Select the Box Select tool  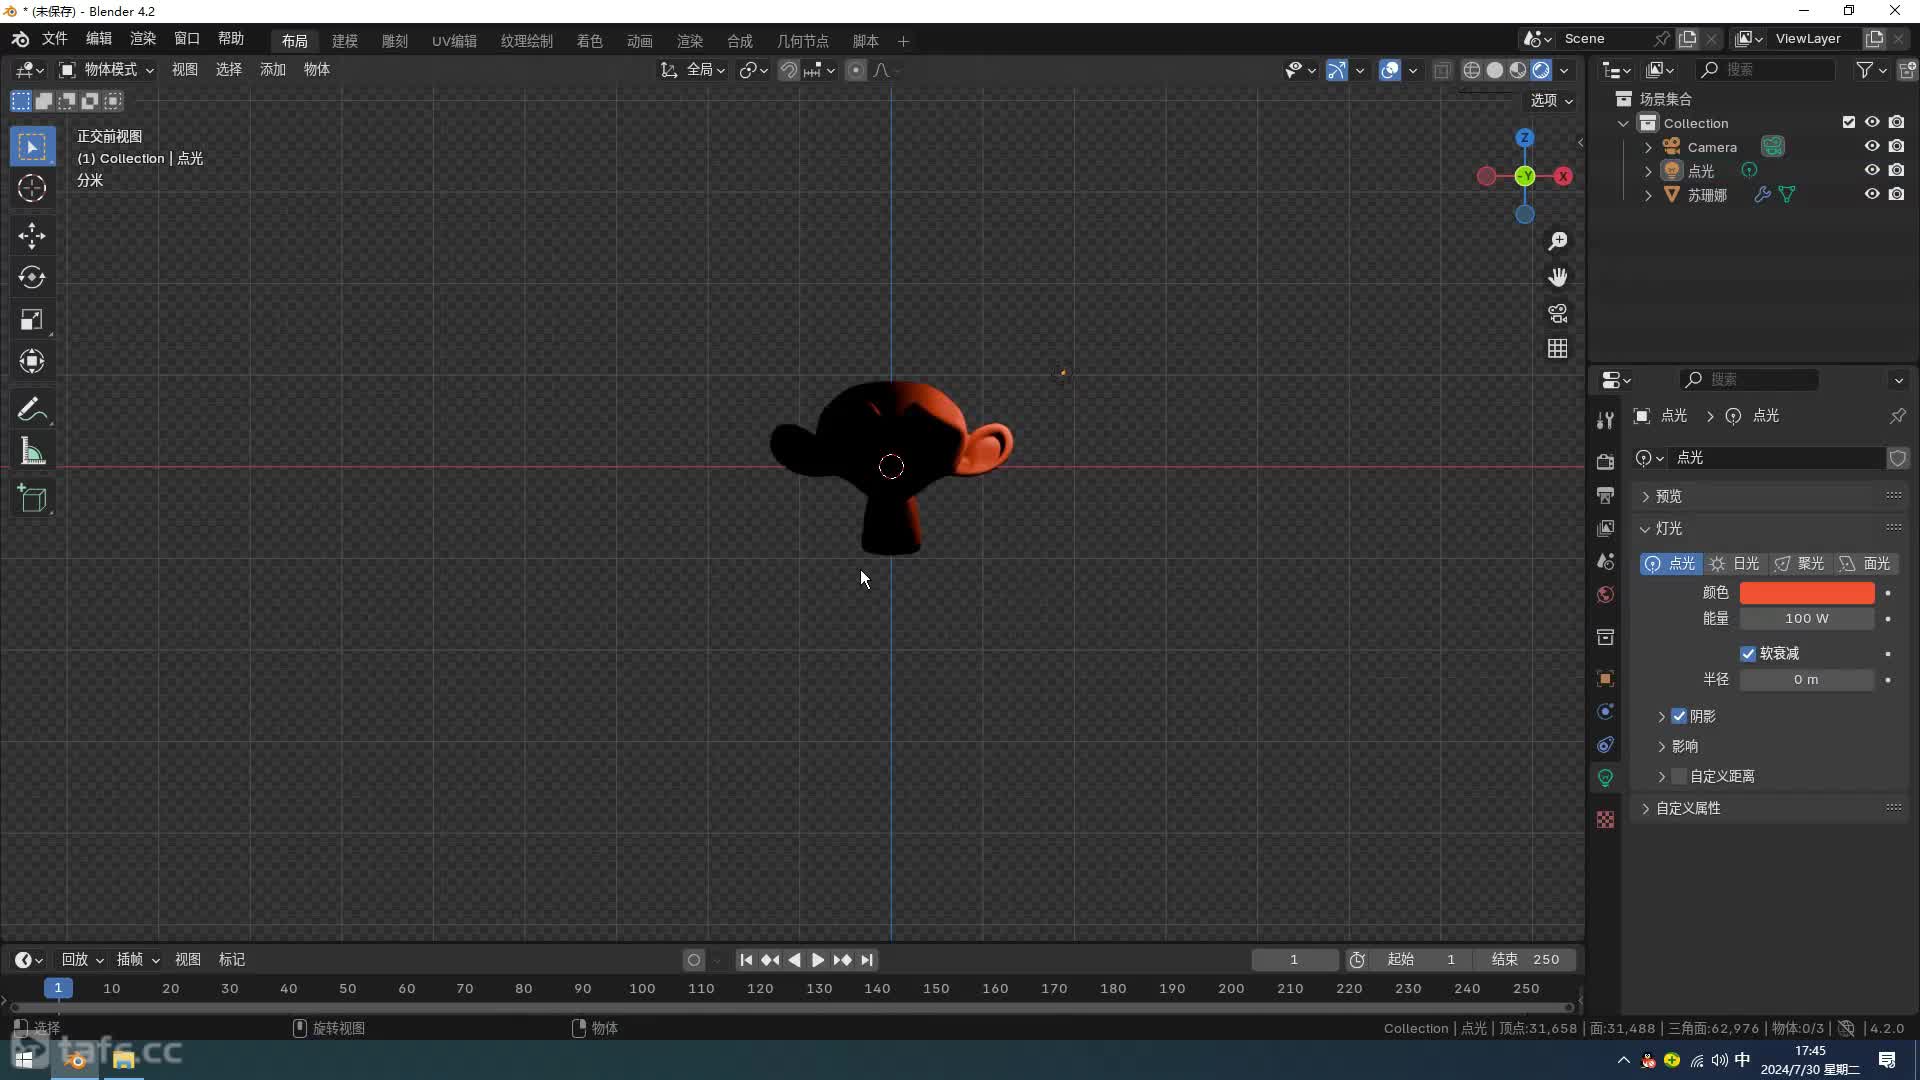click(32, 147)
